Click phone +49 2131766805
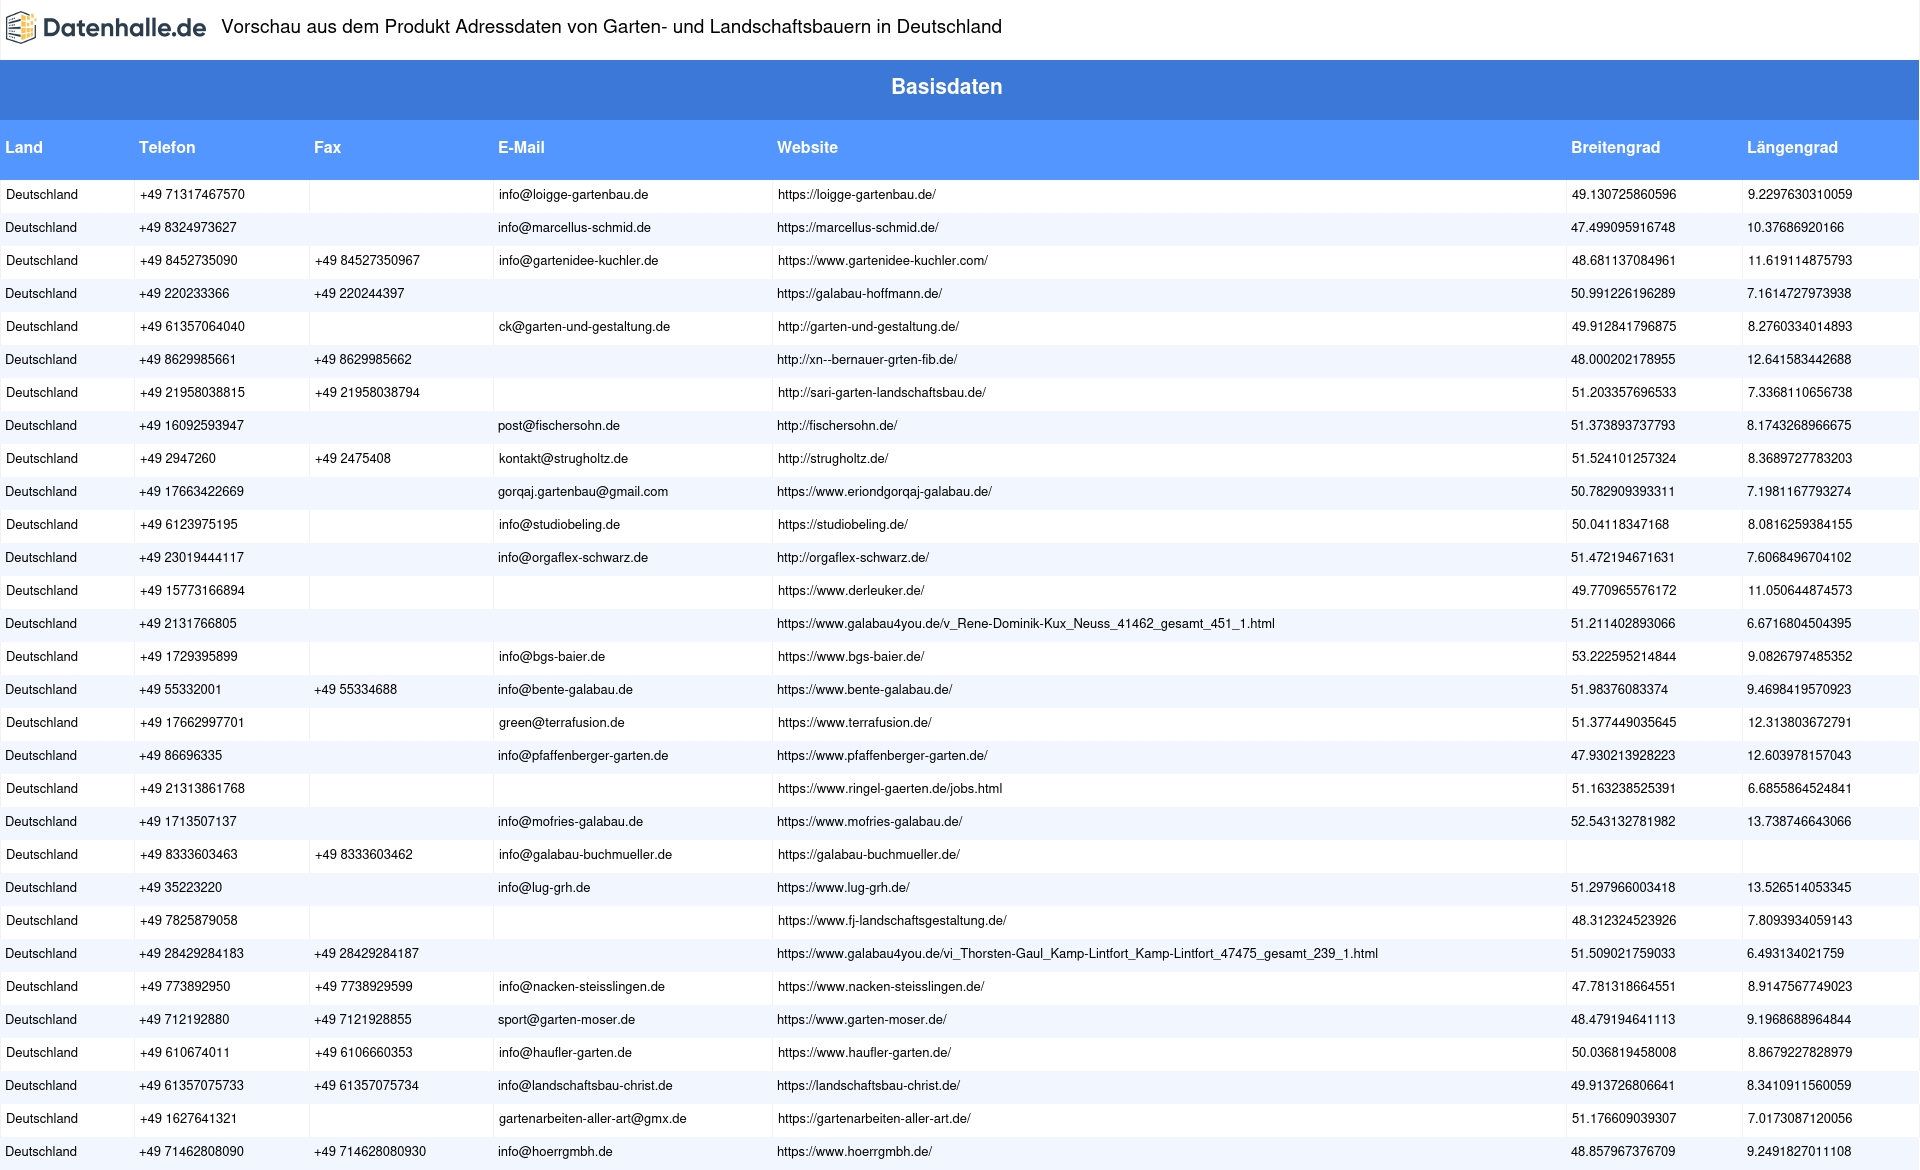1920x1170 pixels. pos(188,624)
